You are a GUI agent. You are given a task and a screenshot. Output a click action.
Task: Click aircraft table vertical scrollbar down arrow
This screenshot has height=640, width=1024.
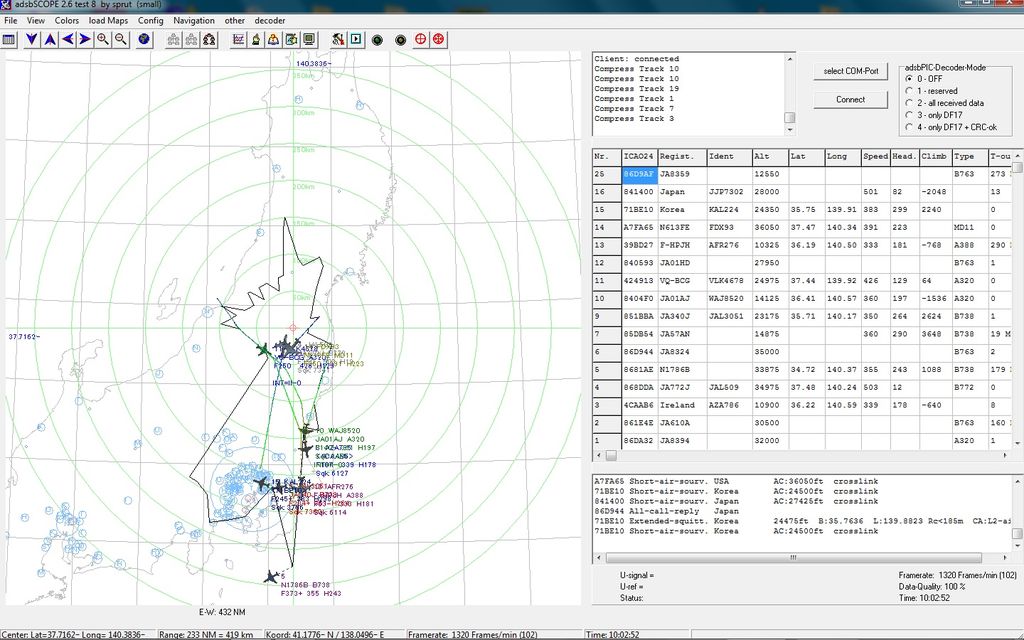click(x=1017, y=443)
